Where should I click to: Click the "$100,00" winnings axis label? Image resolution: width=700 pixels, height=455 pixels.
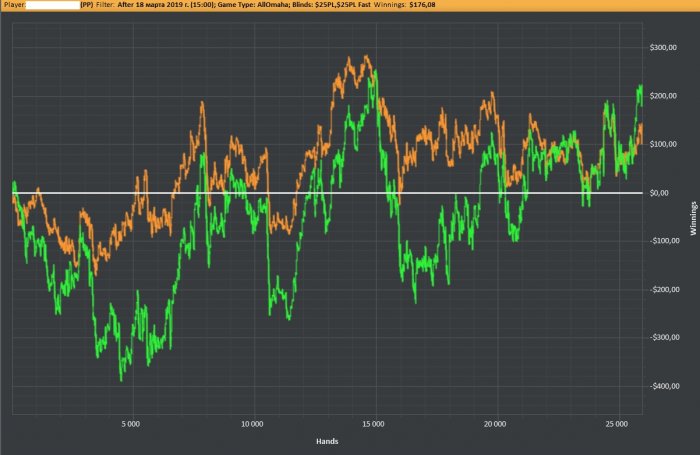(x=663, y=144)
